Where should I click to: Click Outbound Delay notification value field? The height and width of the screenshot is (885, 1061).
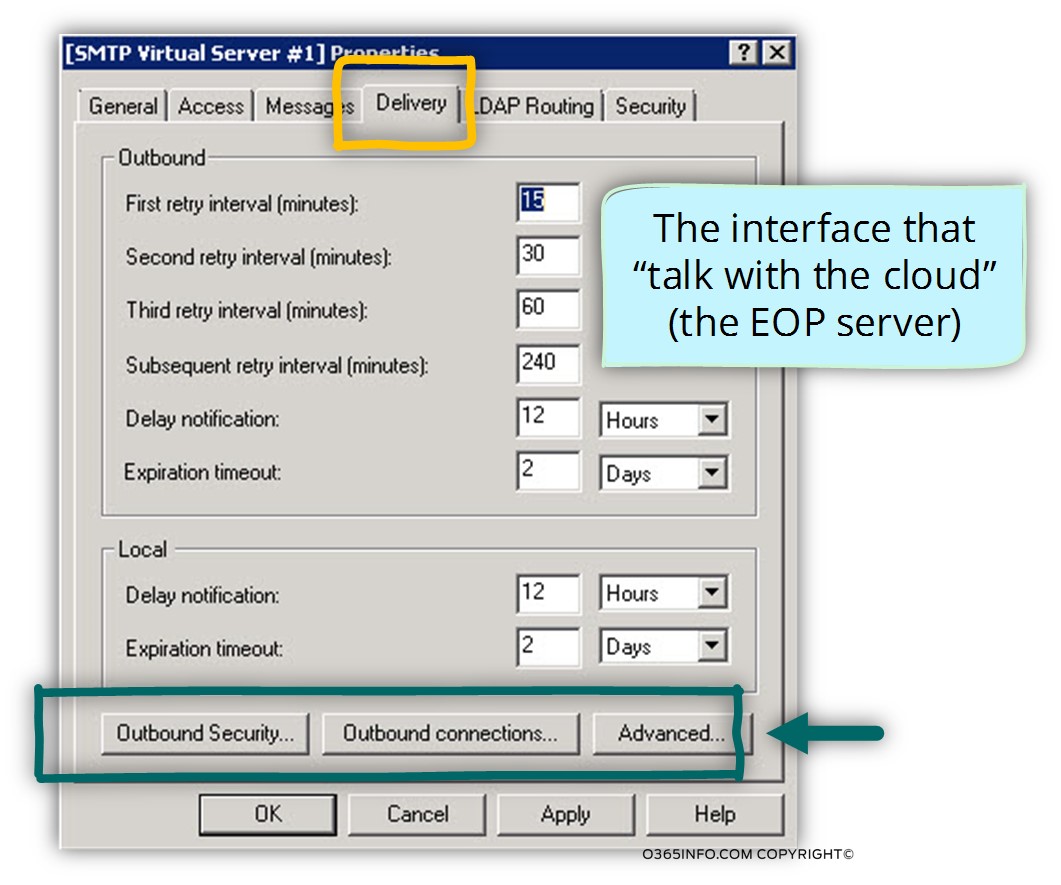pos(548,417)
